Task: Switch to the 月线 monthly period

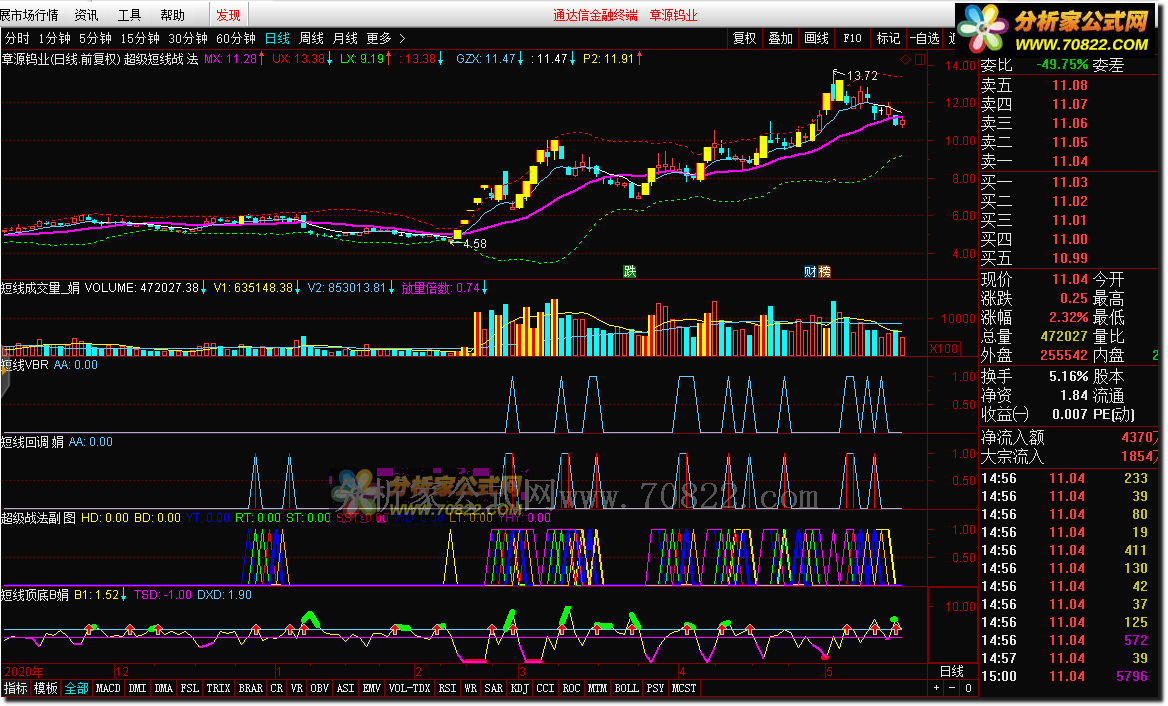Action: pyautogui.click(x=345, y=38)
